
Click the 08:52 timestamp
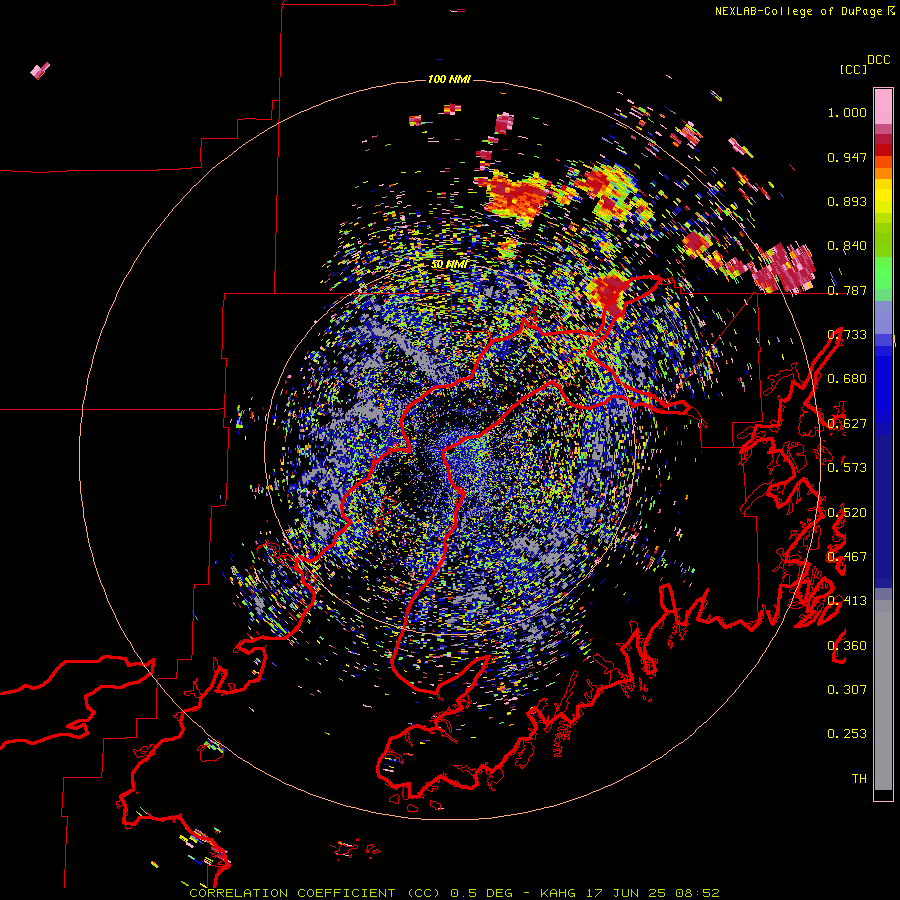pyautogui.click(x=697, y=893)
